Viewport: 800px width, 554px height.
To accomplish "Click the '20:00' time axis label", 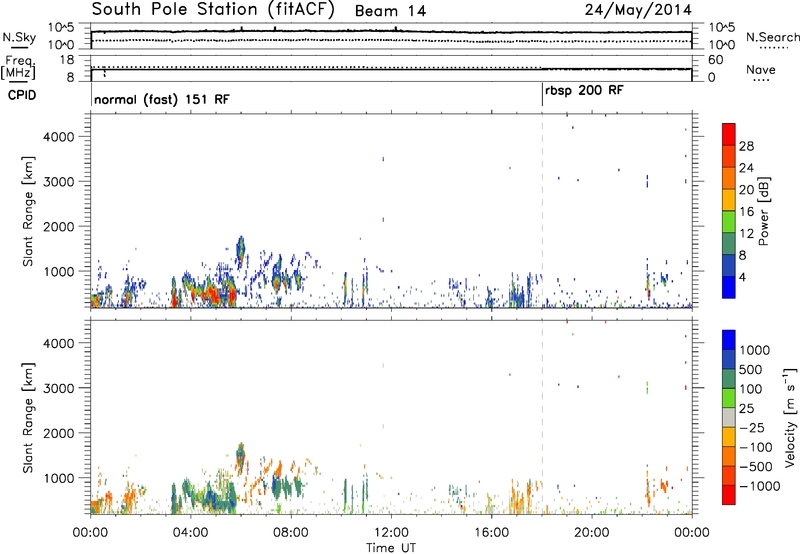I will (591, 533).
